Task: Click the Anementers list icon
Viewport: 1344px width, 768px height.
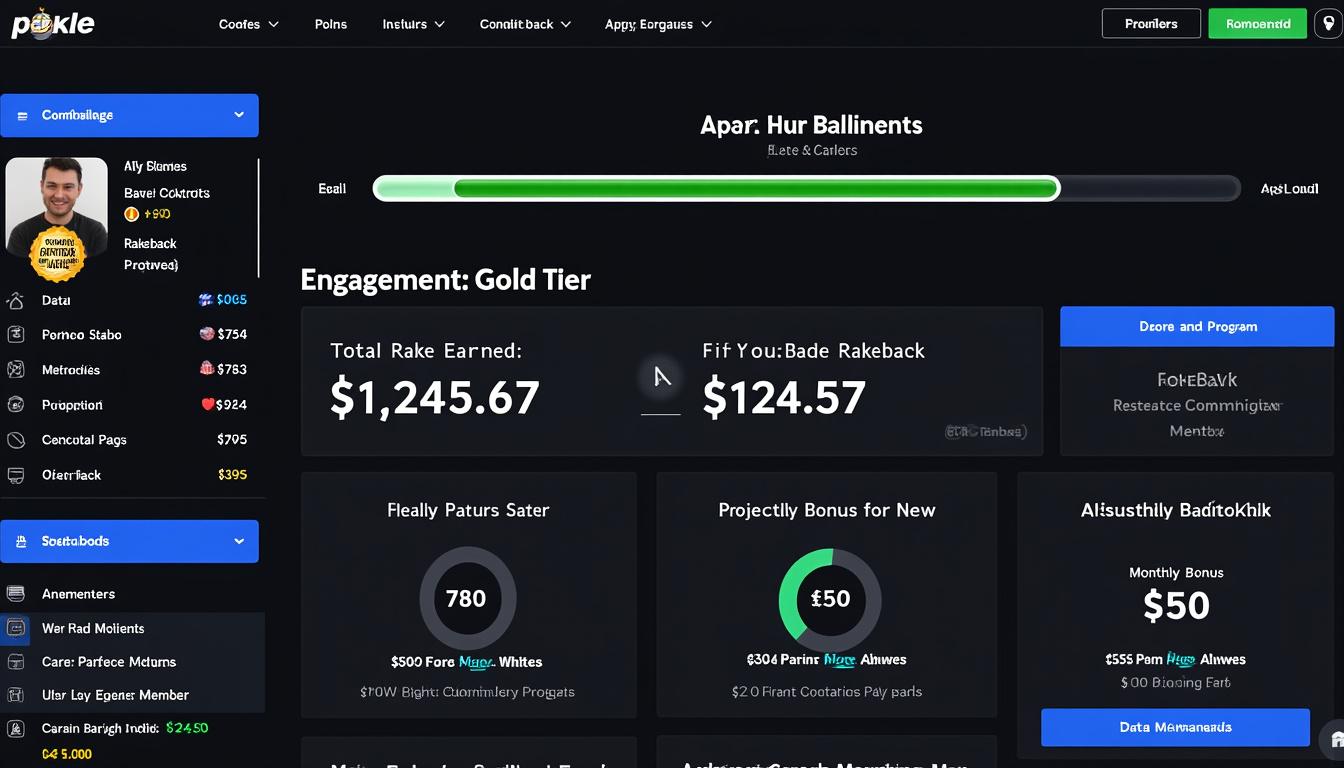Action: tap(16, 592)
